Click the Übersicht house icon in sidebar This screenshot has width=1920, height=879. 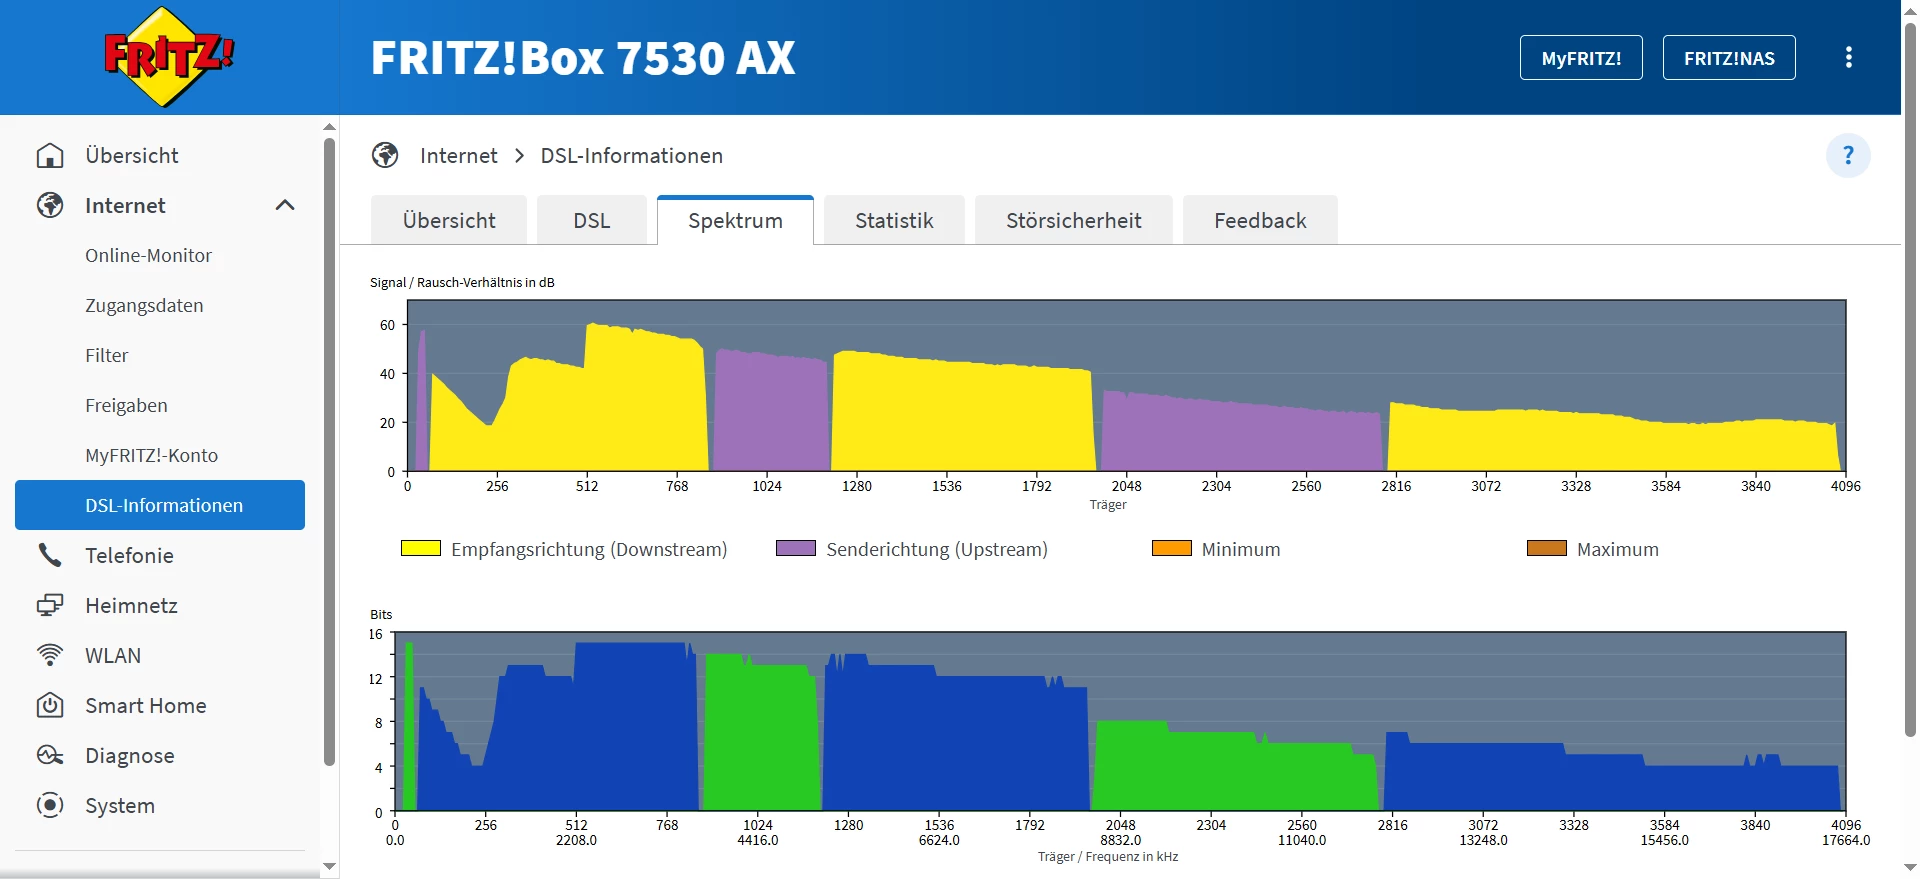click(x=50, y=156)
